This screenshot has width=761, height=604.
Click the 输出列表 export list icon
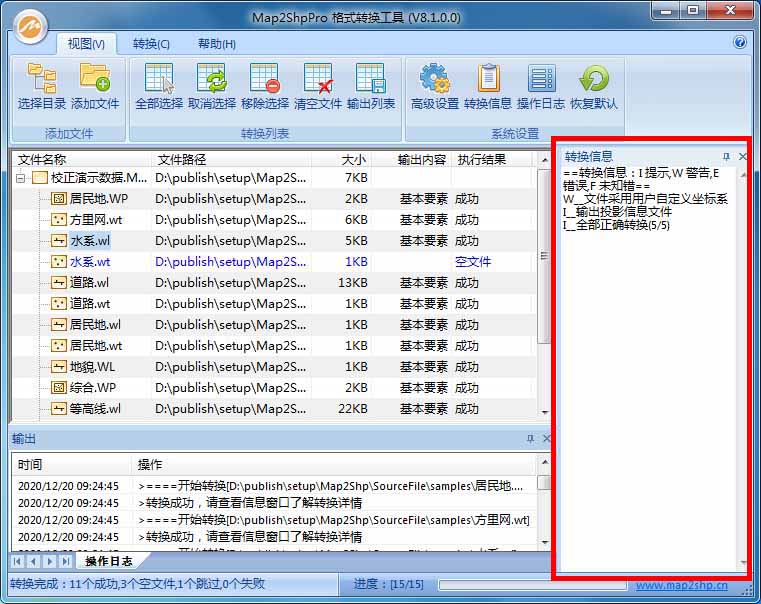[371, 78]
